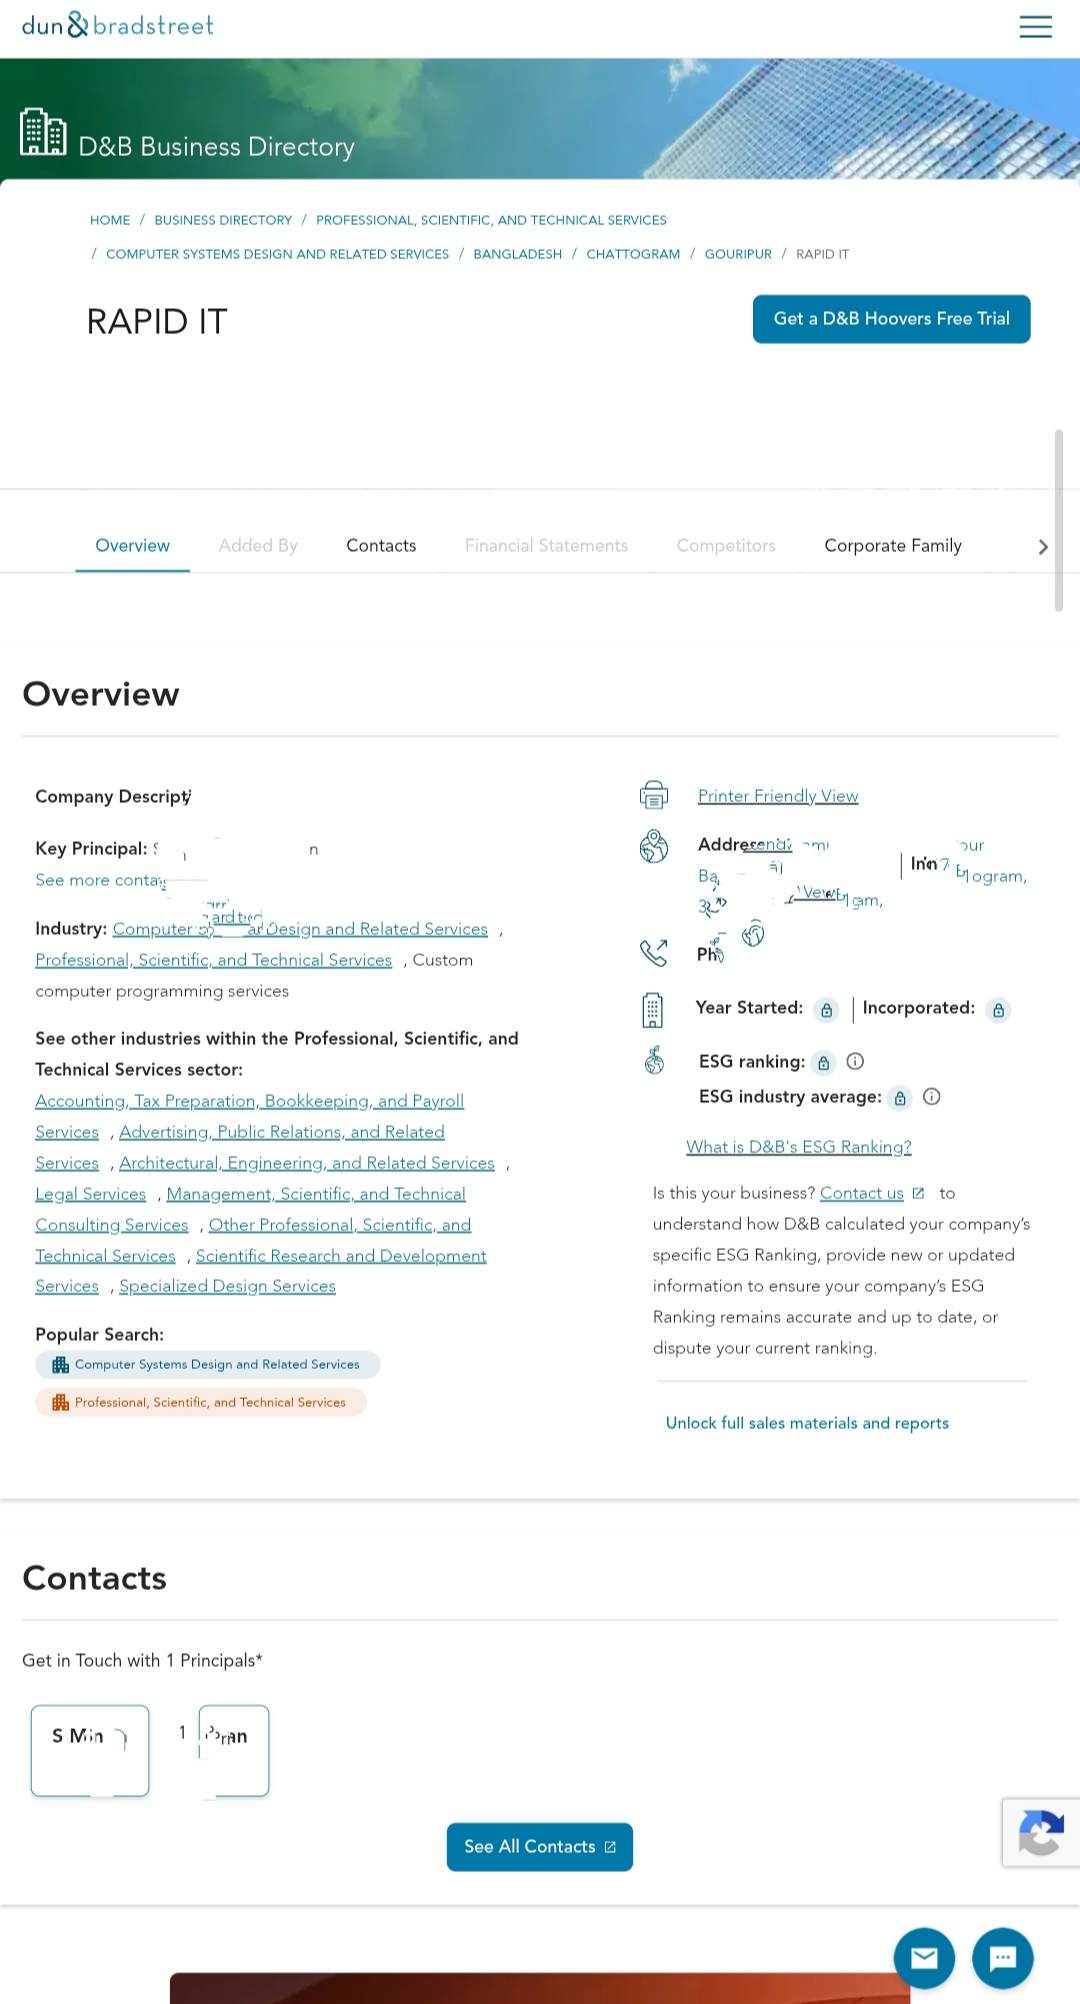Open Legal Services industry link
This screenshot has height=2004, width=1080.
click(90, 1194)
